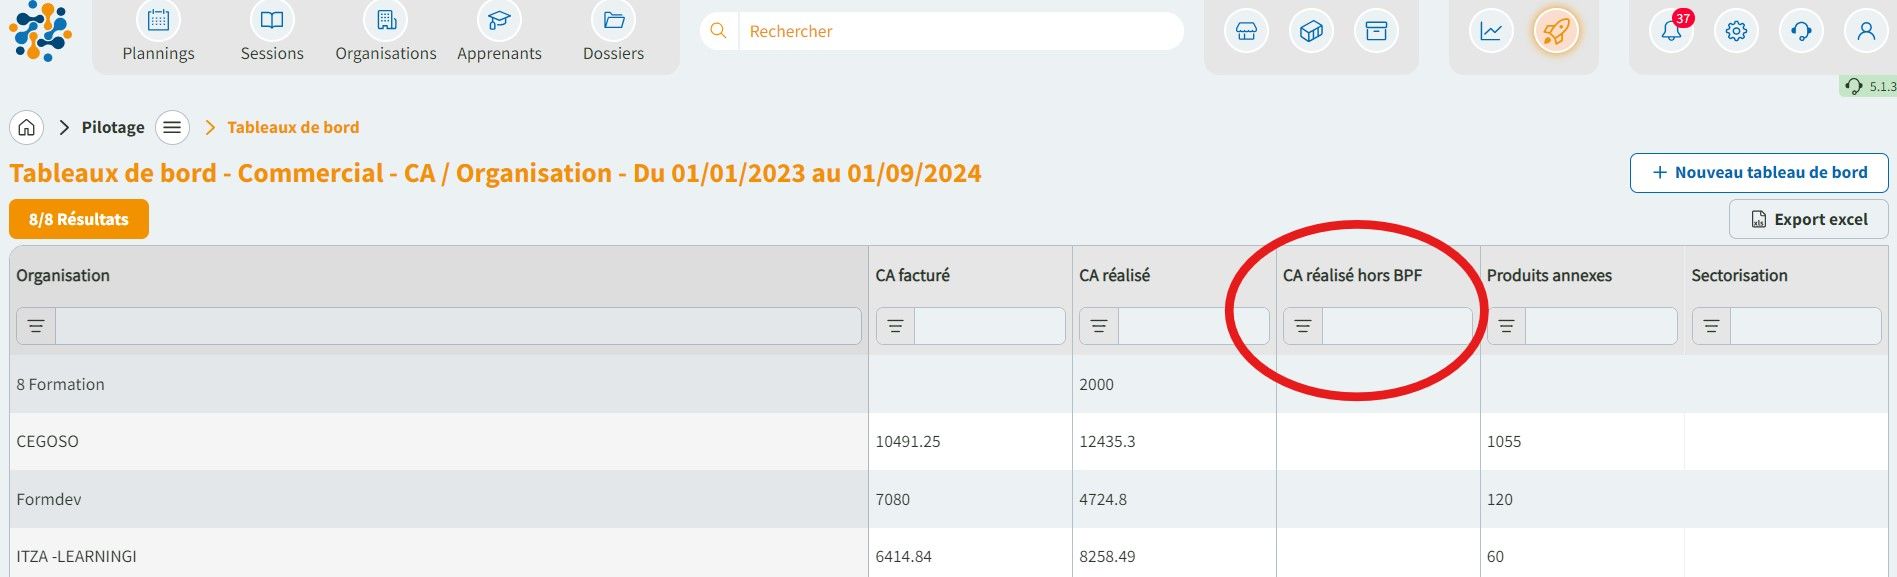
Task: Click Nouveau tableau de bord button
Action: point(1758,173)
